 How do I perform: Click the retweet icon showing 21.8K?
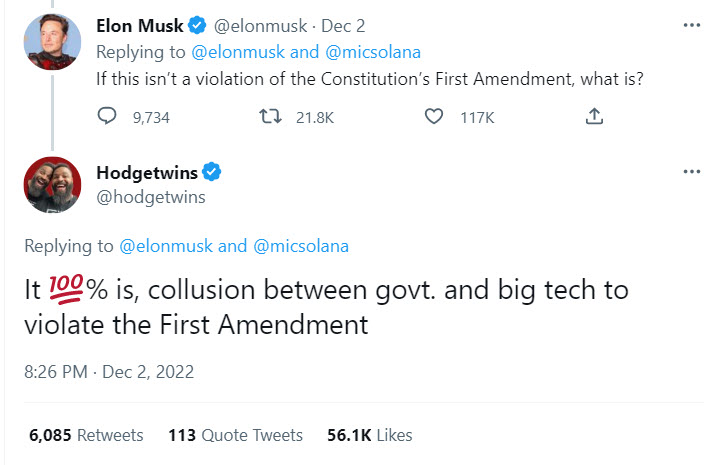[269, 117]
